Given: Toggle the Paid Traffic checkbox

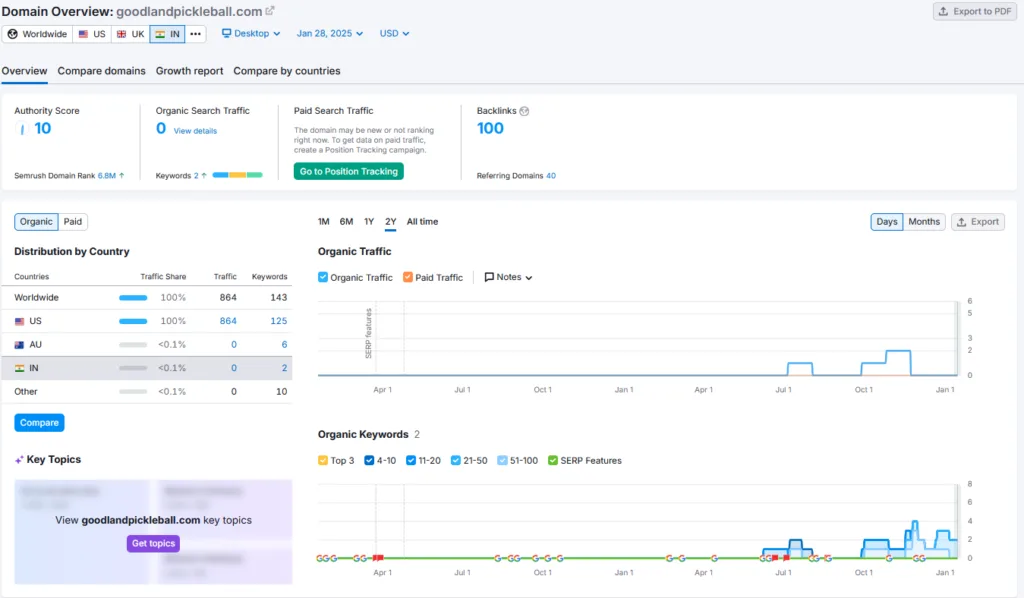Looking at the screenshot, I should [x=408, y=277].
